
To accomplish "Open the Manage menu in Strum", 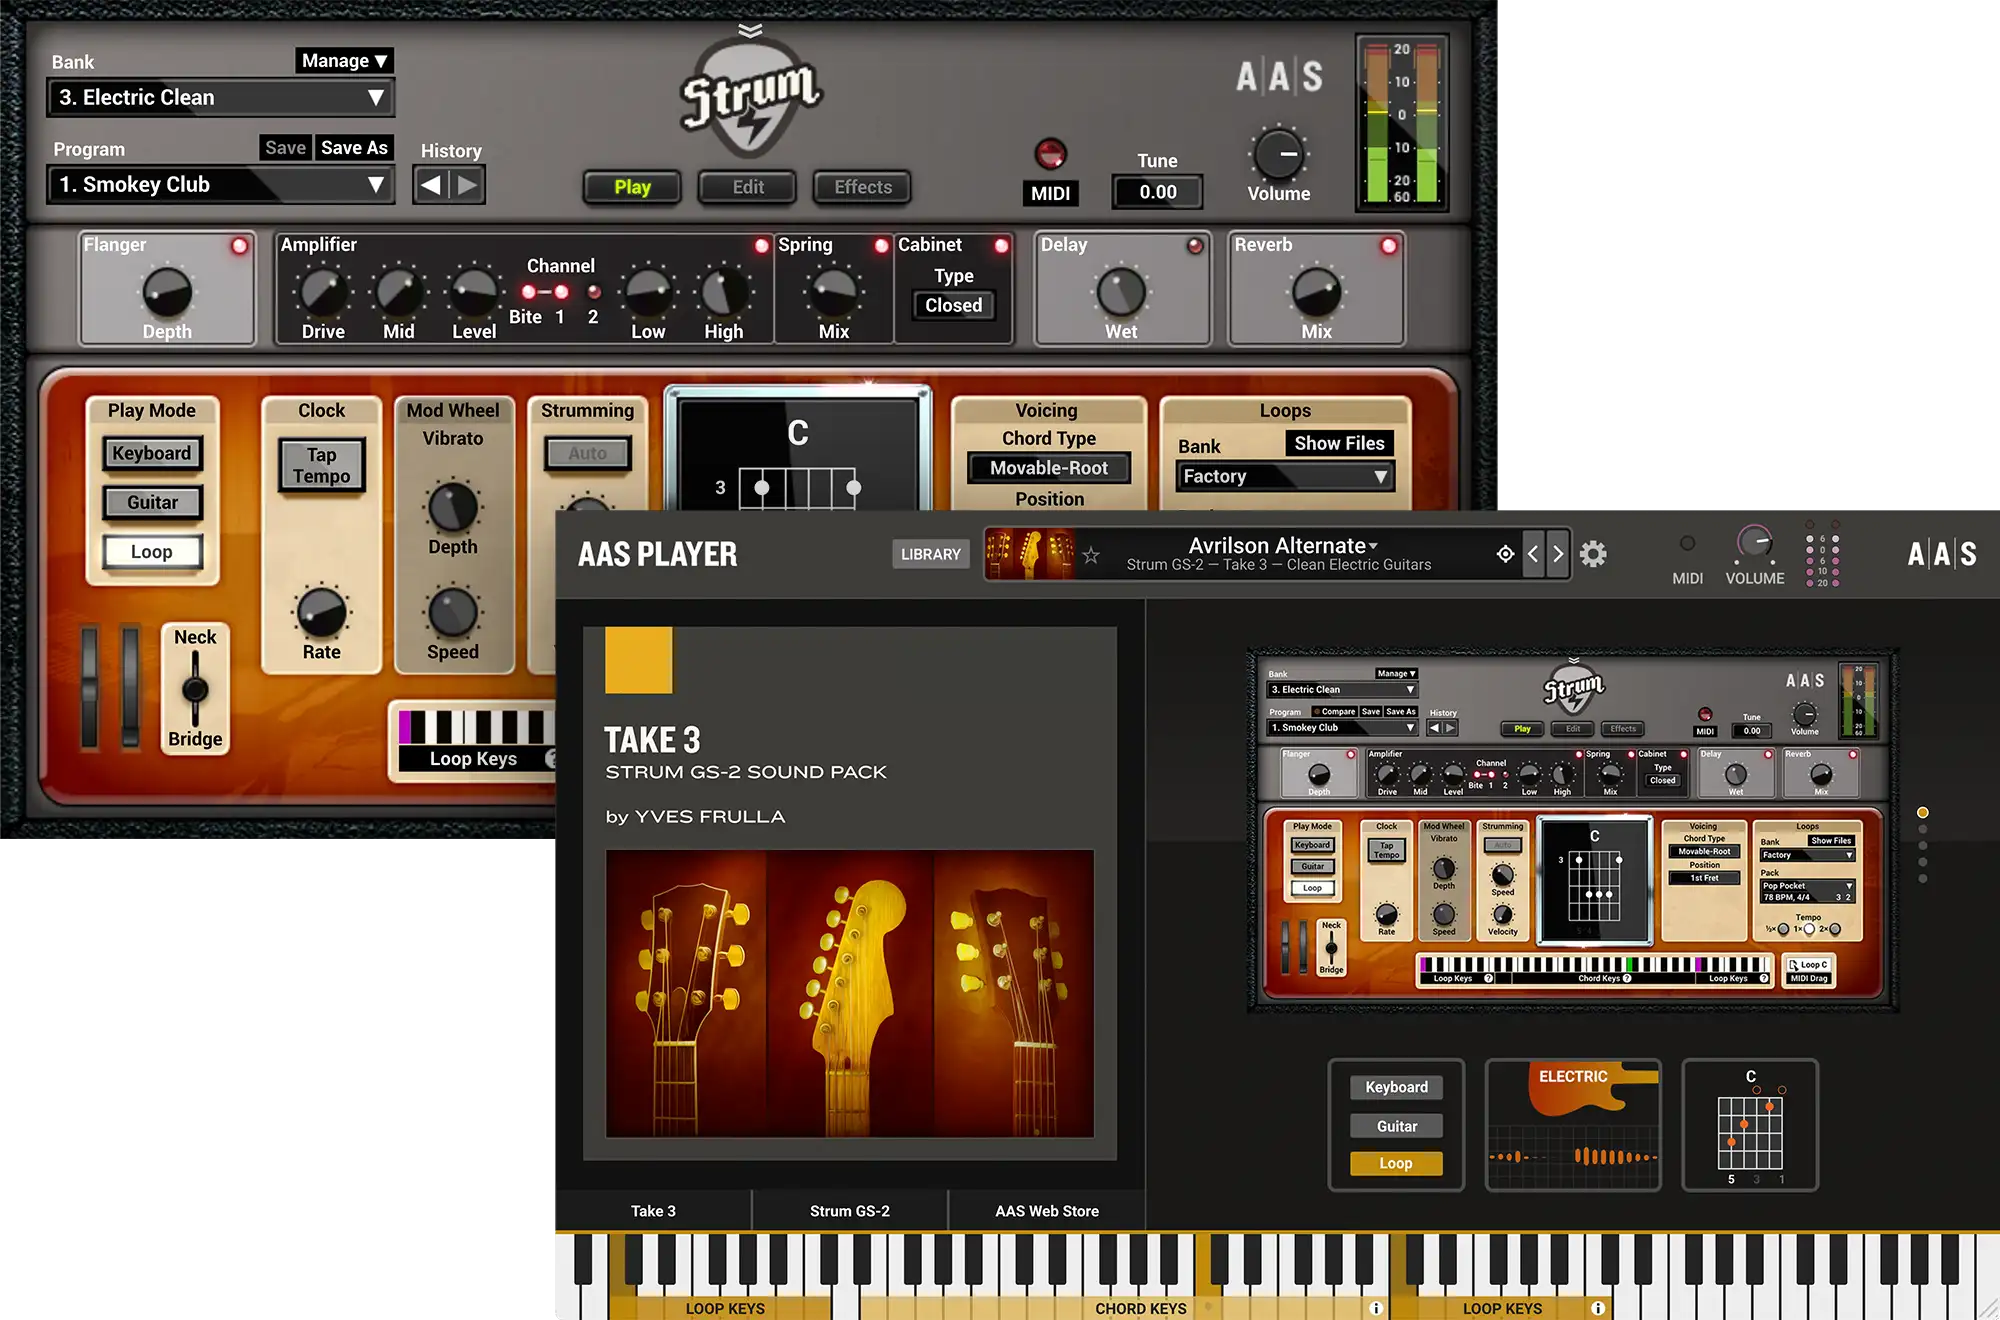I will (x=344, y=61).
